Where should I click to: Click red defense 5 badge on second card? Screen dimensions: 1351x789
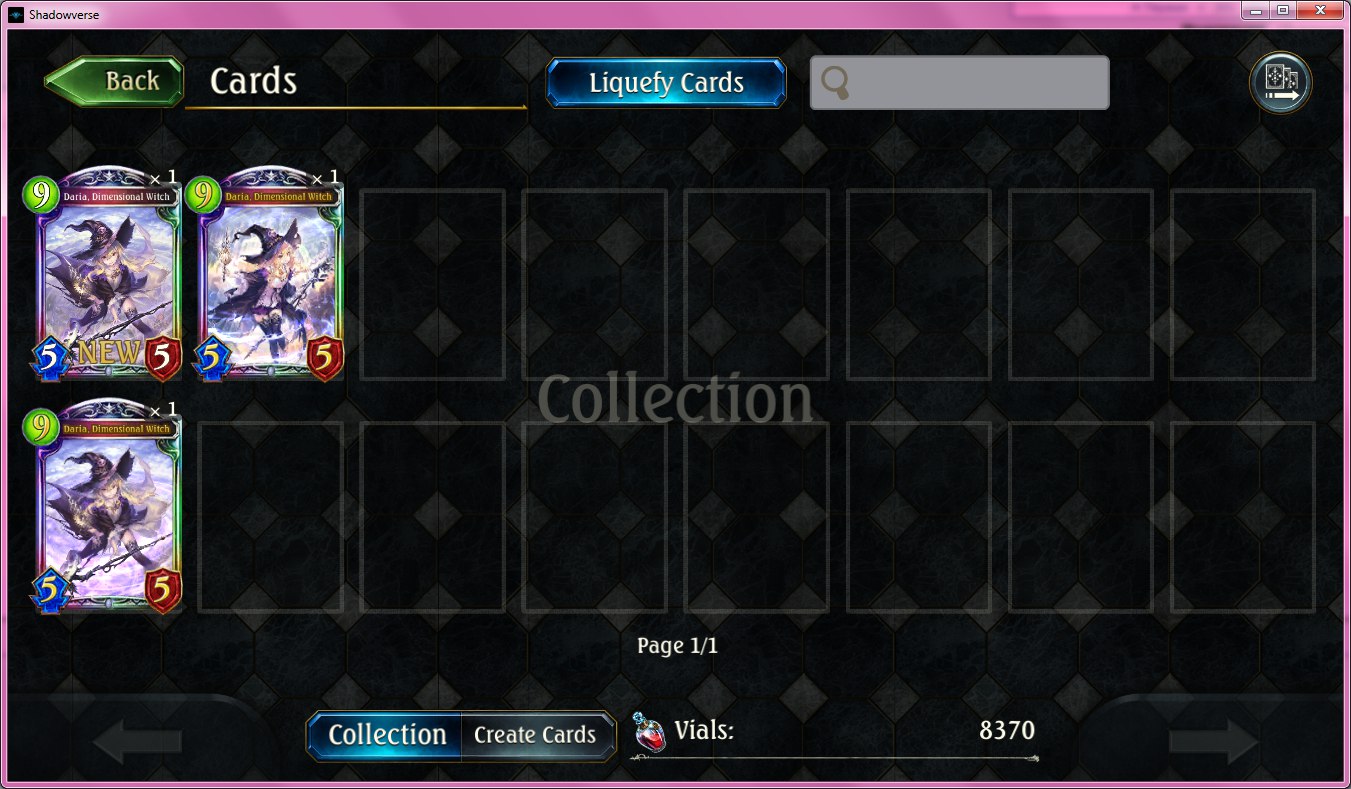(x=324, y=359)
